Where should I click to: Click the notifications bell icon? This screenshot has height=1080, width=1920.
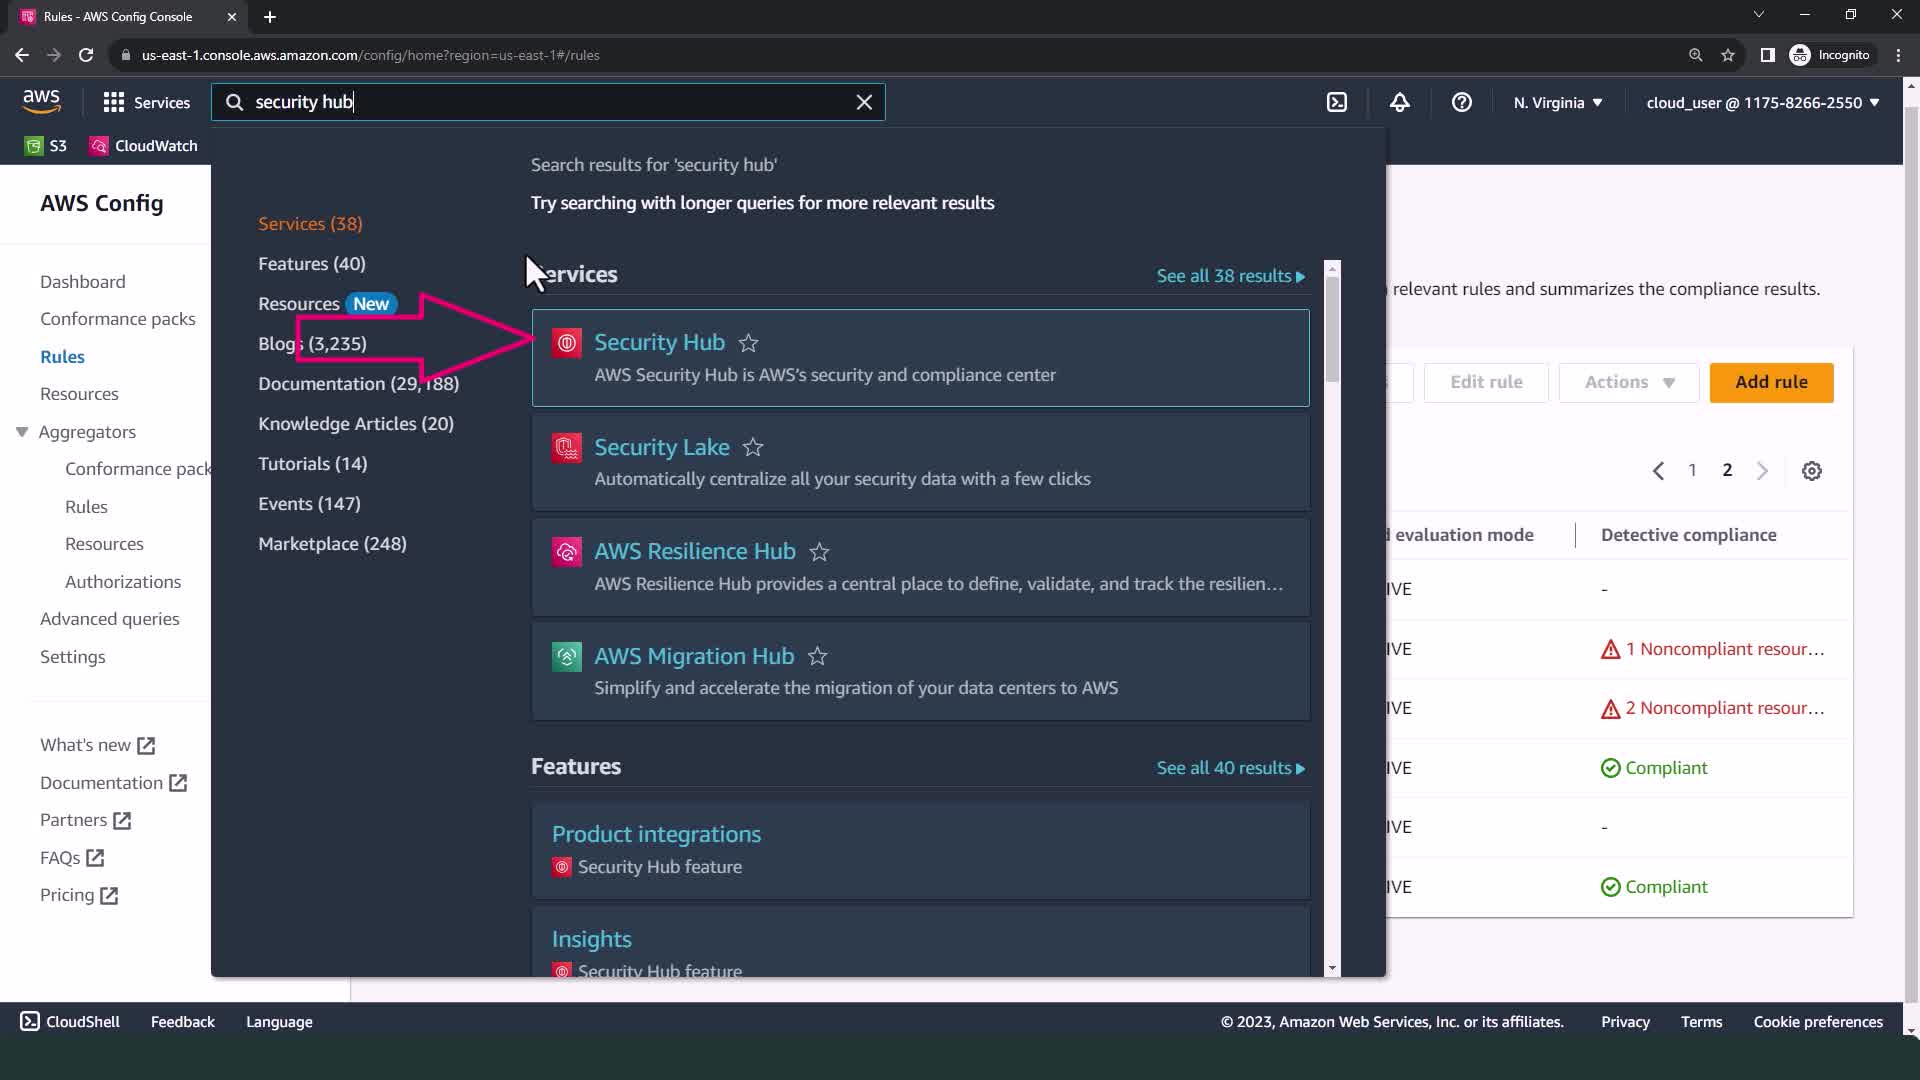1399,102
